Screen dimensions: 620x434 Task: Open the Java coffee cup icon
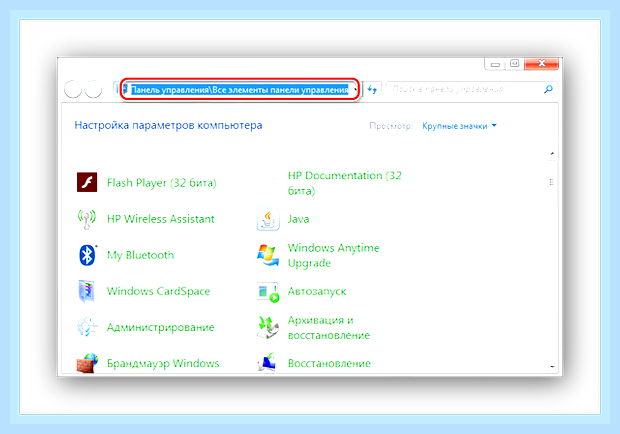click(x=268, y=219)
